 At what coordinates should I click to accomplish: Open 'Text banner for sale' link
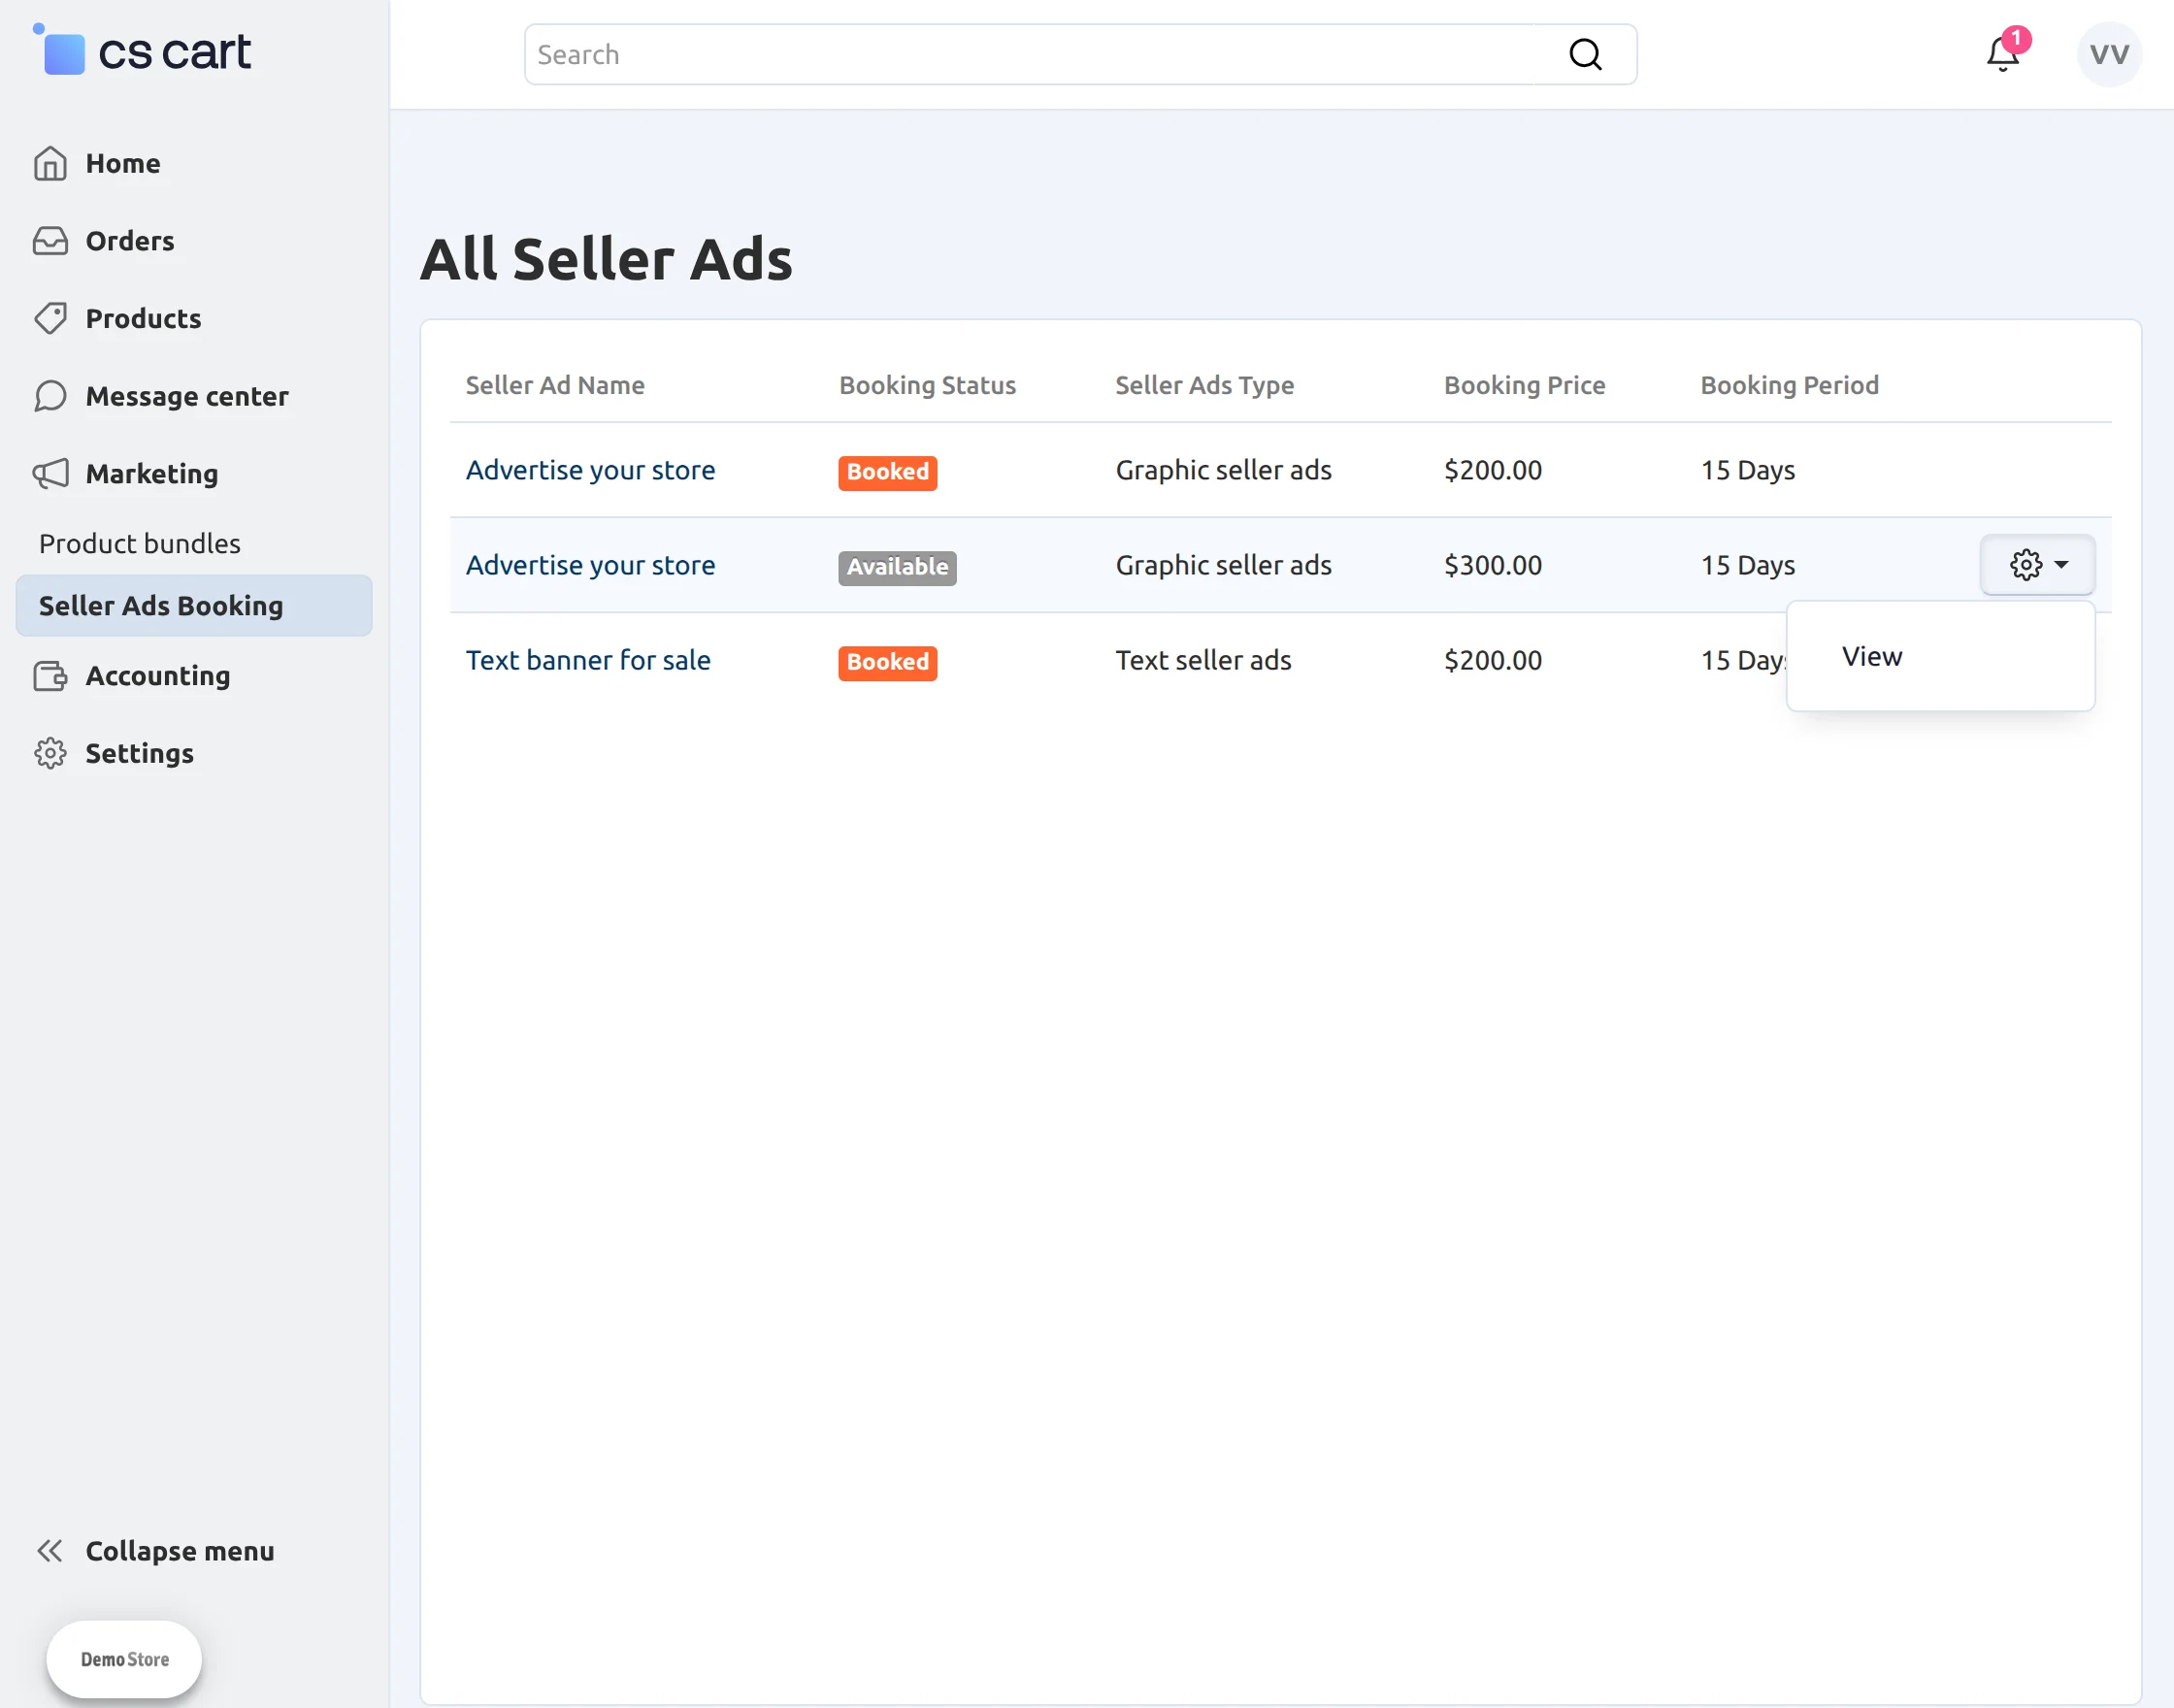click(x=588, y=660)
